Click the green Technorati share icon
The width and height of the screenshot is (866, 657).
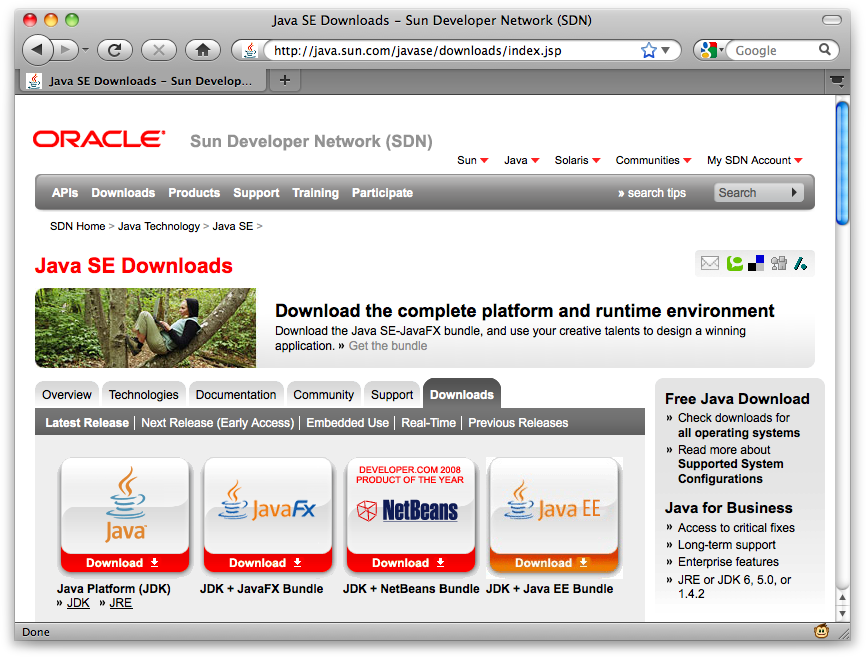point(734,263)
